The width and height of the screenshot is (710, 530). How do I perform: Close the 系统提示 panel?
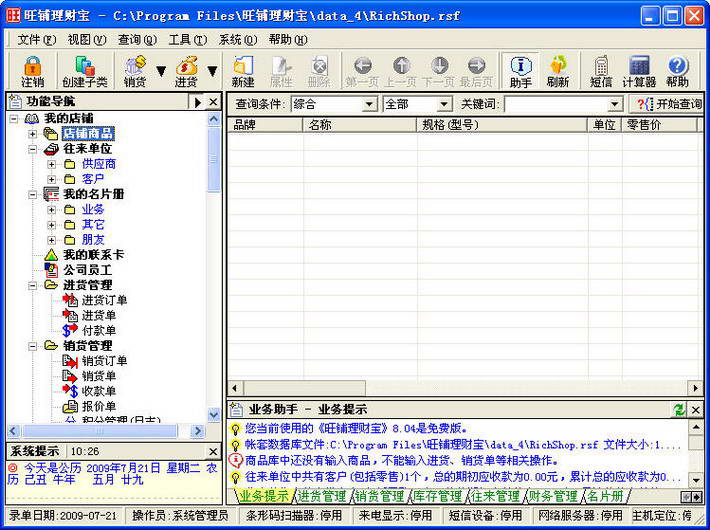tap(213, 451)
